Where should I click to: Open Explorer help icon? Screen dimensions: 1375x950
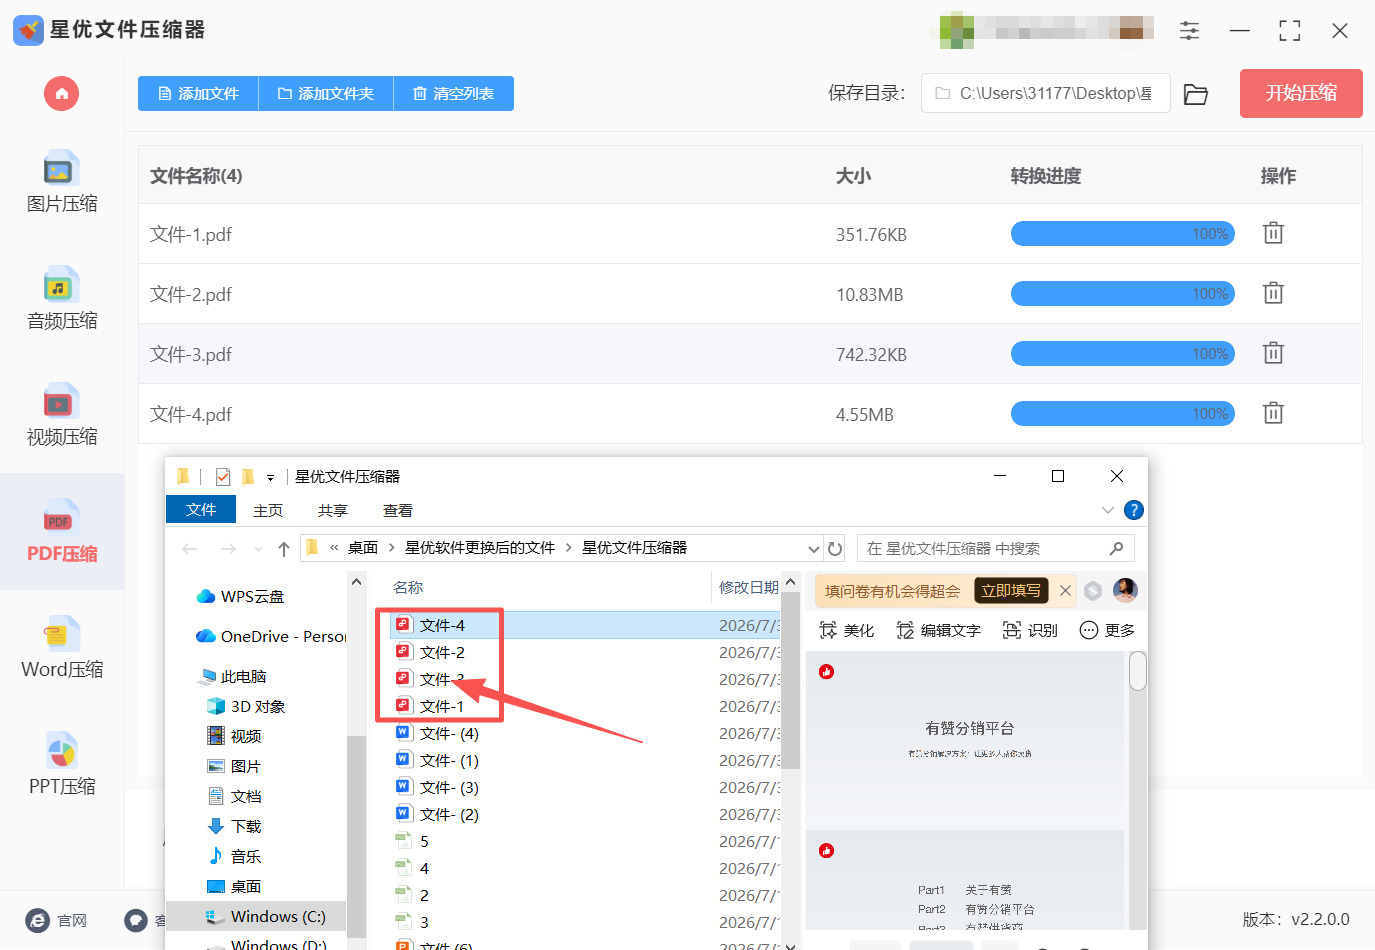[1134, 510]
